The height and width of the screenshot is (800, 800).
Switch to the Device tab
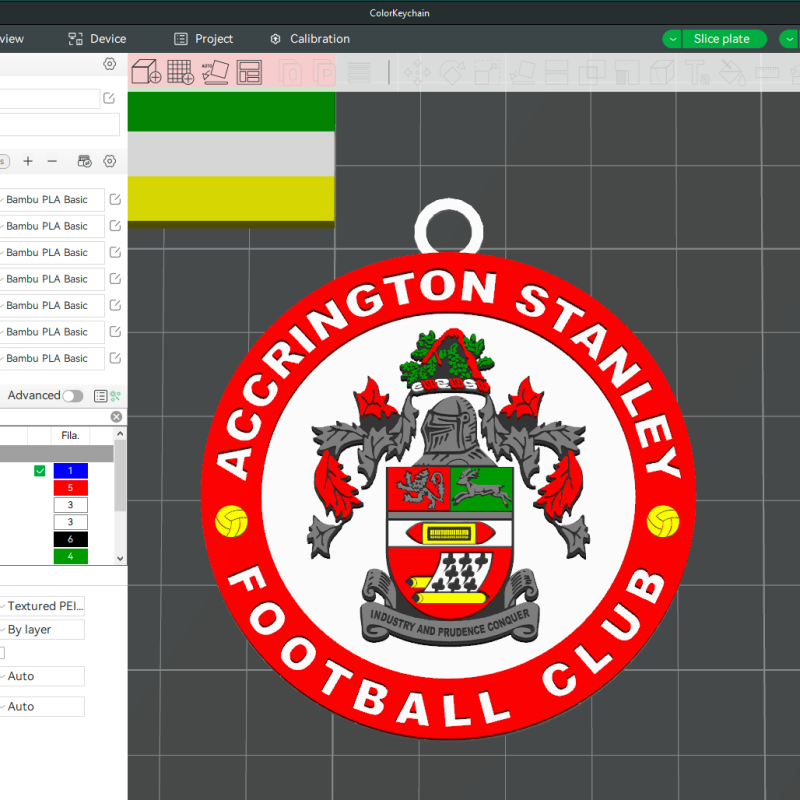pyautogui.click(x=97, y=39)
